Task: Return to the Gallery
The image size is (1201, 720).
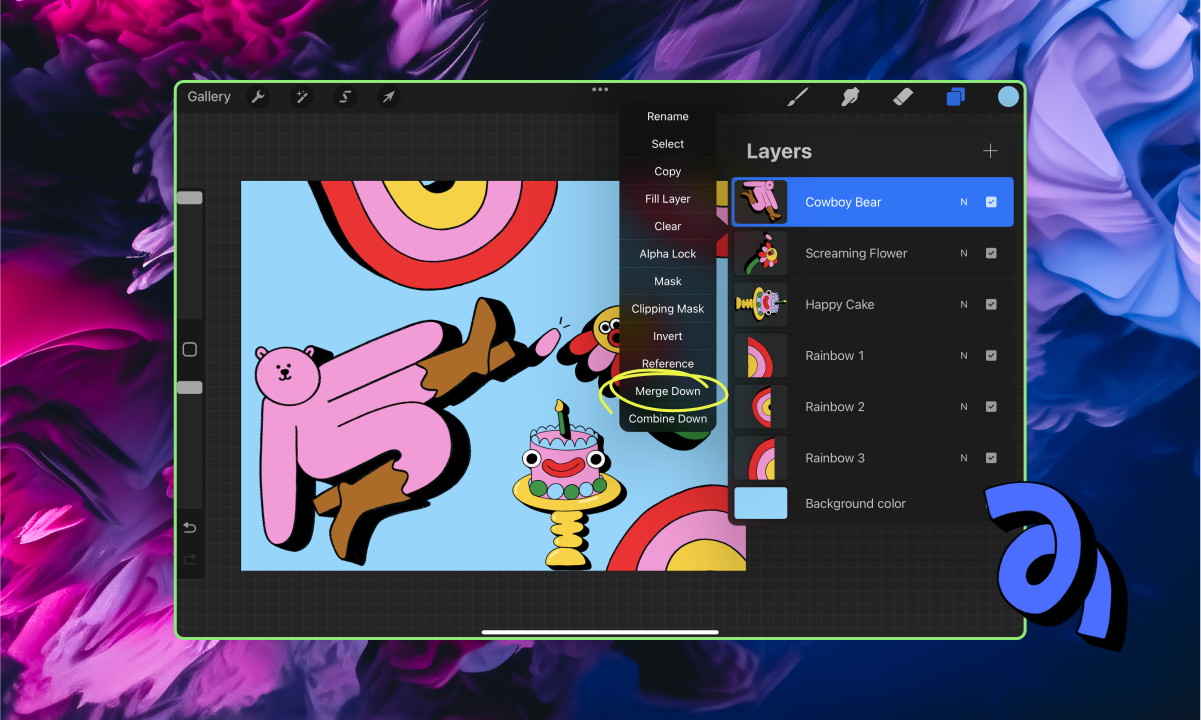Action: (x=208, y=96)
